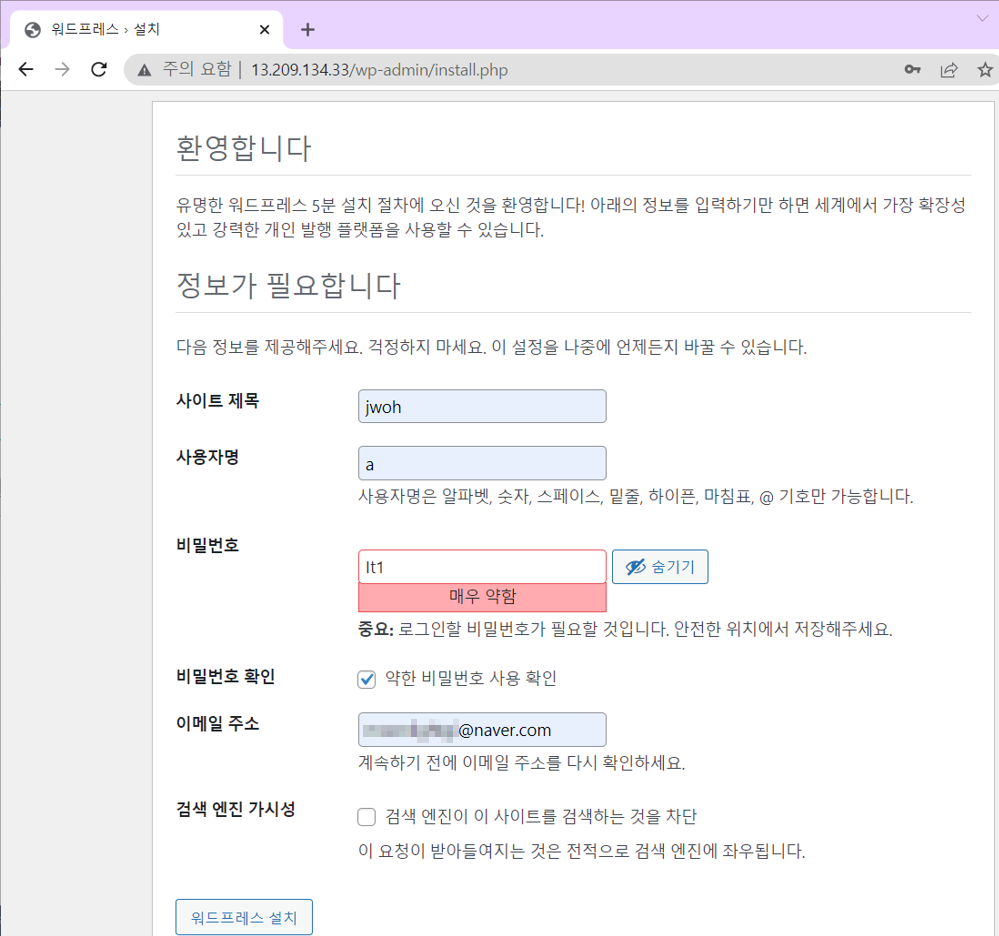Uncheck 약한 비밀번호 사용 확인 checkbox
This screenshot has height=936, width=999.
tap(366, 679)
